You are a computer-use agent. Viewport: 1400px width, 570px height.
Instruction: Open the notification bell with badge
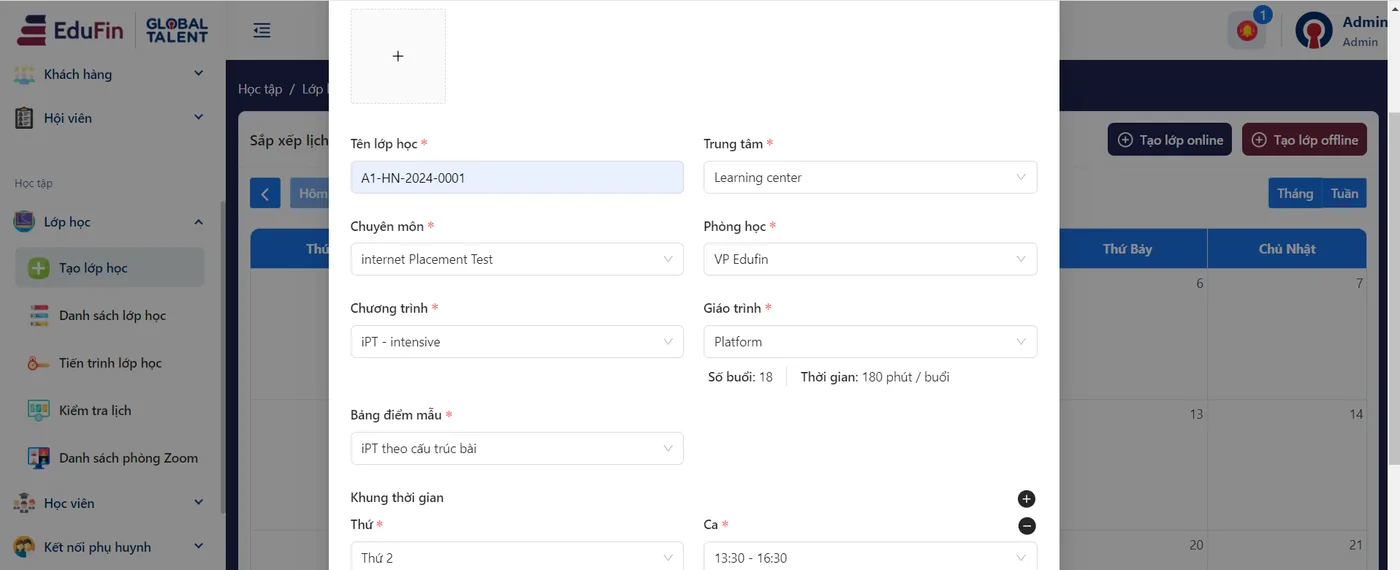click(1247, 30)
